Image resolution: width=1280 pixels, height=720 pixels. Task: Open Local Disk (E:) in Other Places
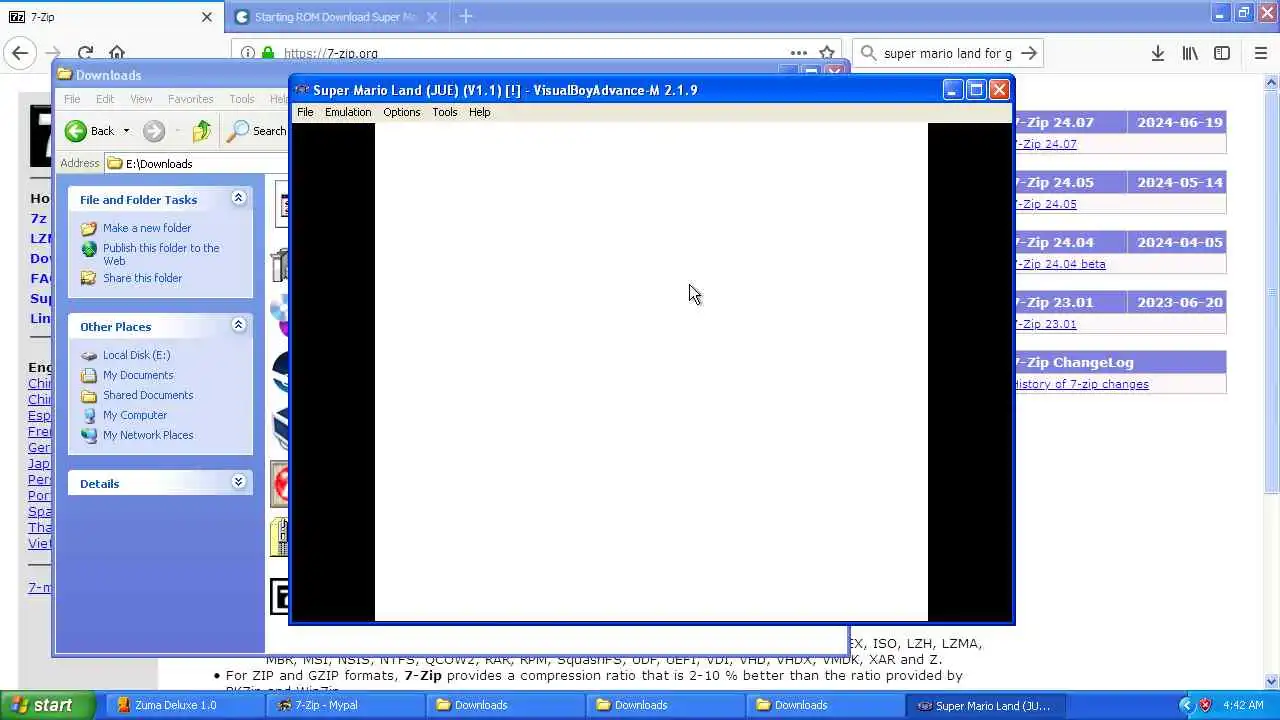(x=136, y=355)
